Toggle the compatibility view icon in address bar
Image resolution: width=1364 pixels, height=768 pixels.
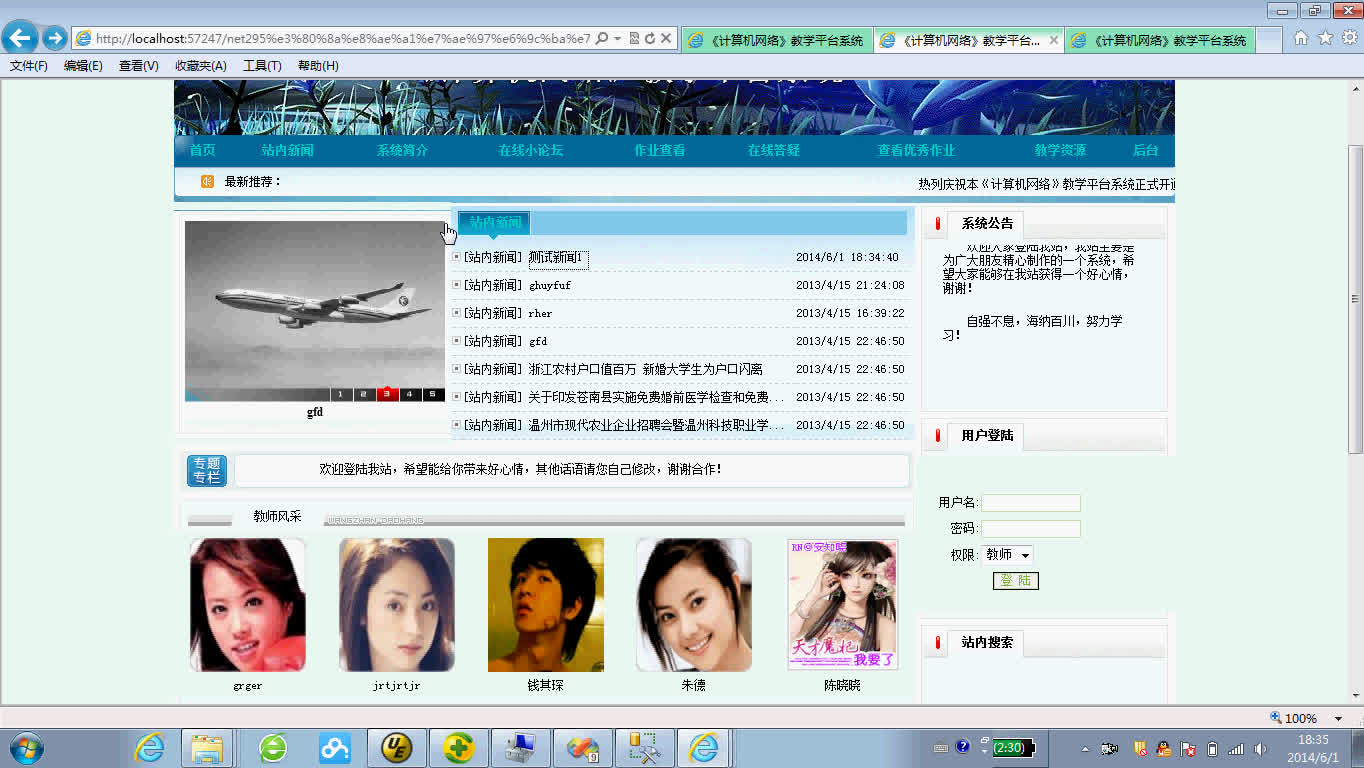(633, 39)
